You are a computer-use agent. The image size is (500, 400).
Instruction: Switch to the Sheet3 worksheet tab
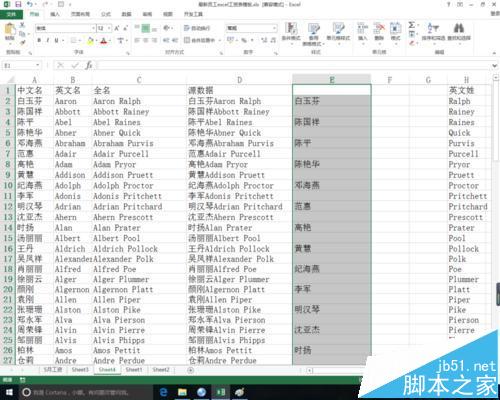[80, 370]
